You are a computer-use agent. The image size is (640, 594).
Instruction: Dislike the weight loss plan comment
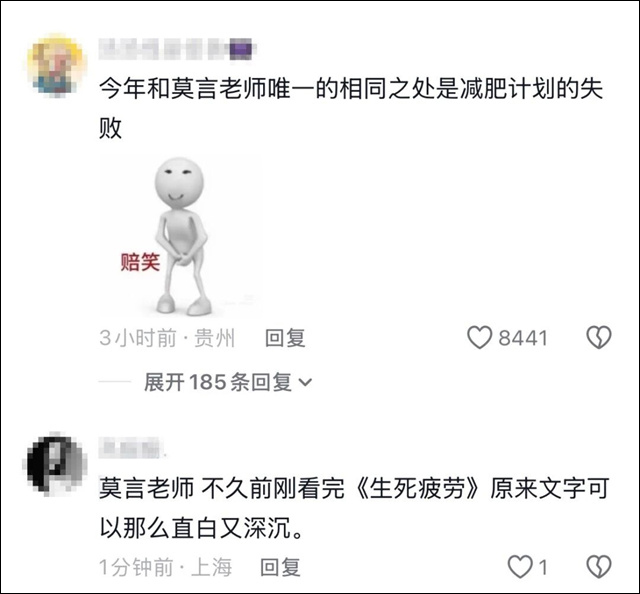point(599,338)
